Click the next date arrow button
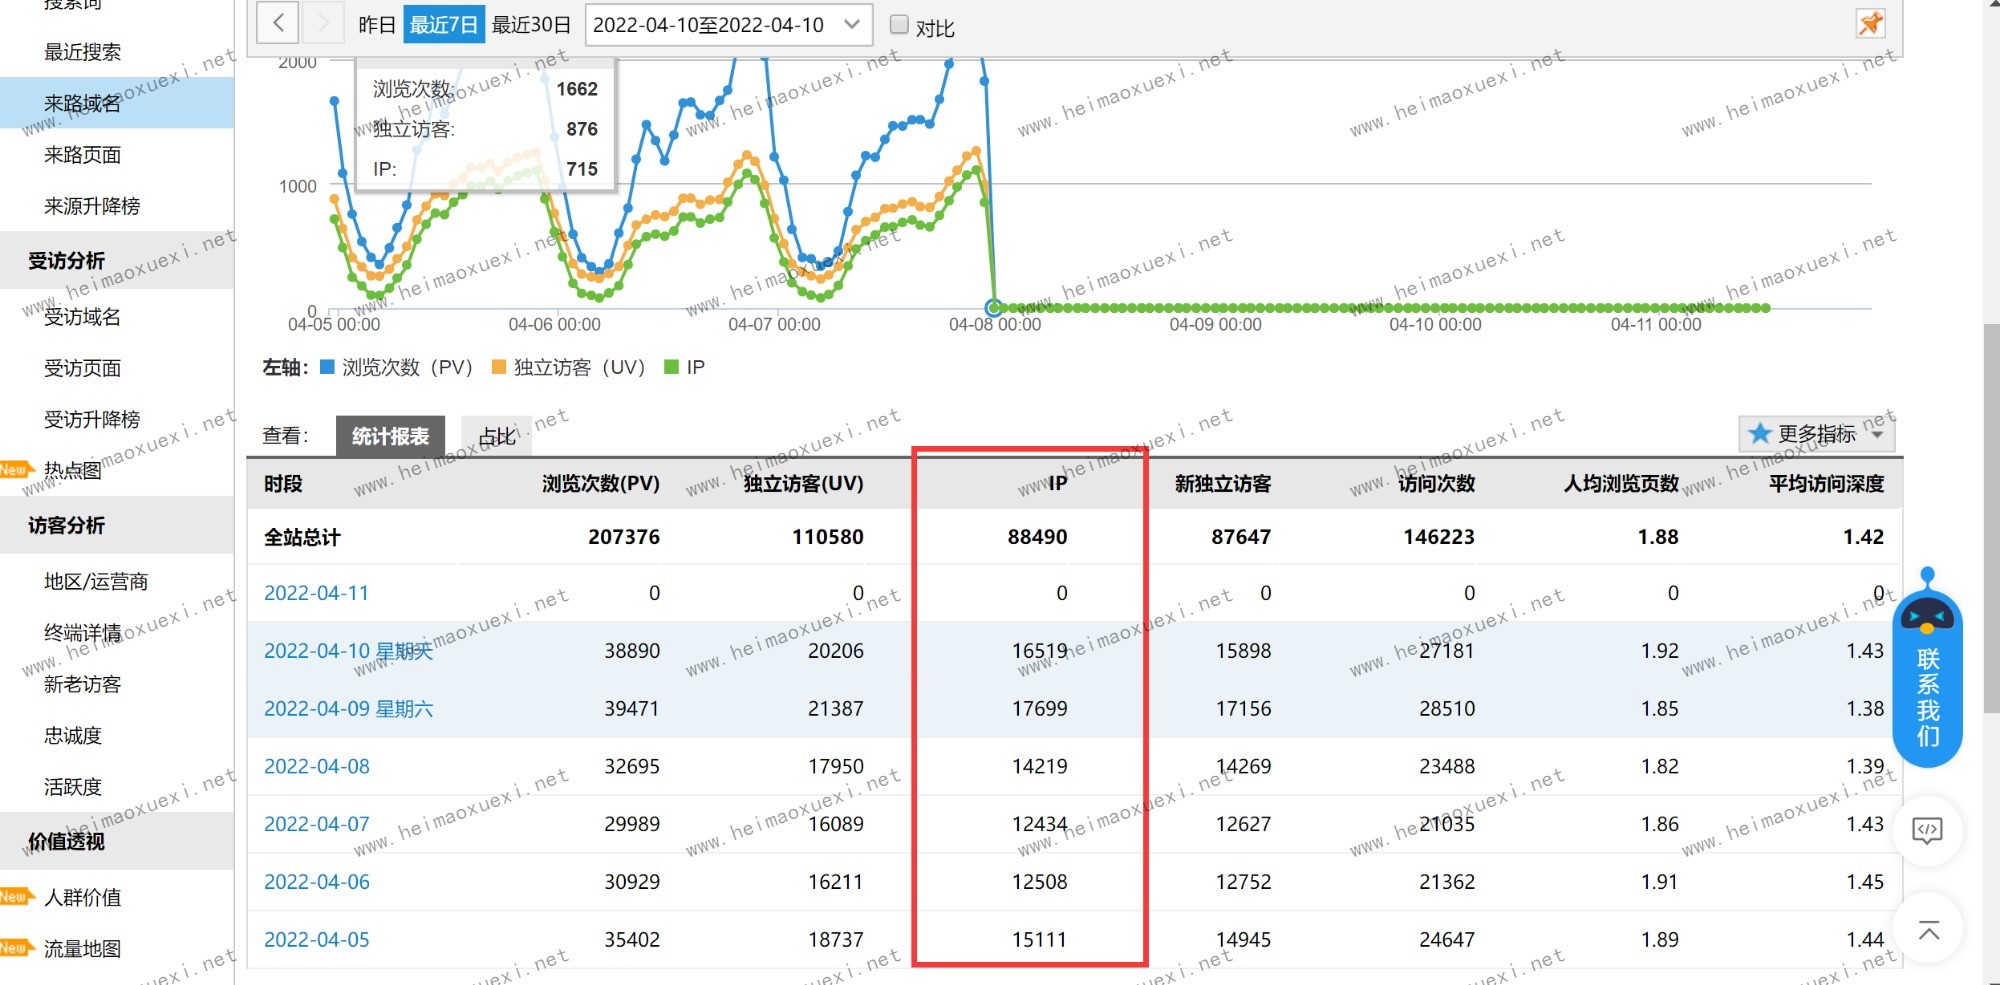The height and width of the screenshot is (985, 2000). point(322,23)
